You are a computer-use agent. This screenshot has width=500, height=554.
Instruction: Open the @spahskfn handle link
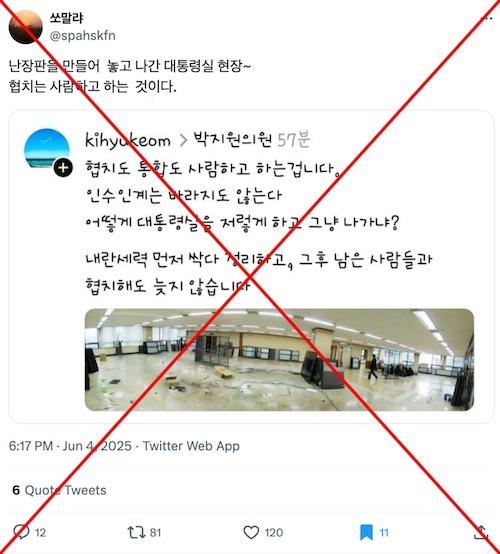82,36
